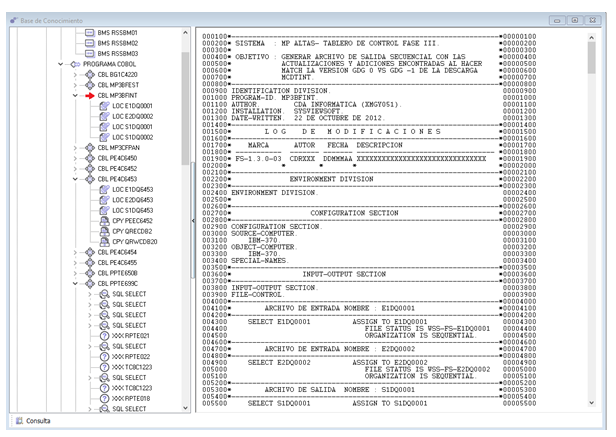The image size is (616, 437).
Task: Click the tree panel scroll down arrow
Action: pos(183,408)
